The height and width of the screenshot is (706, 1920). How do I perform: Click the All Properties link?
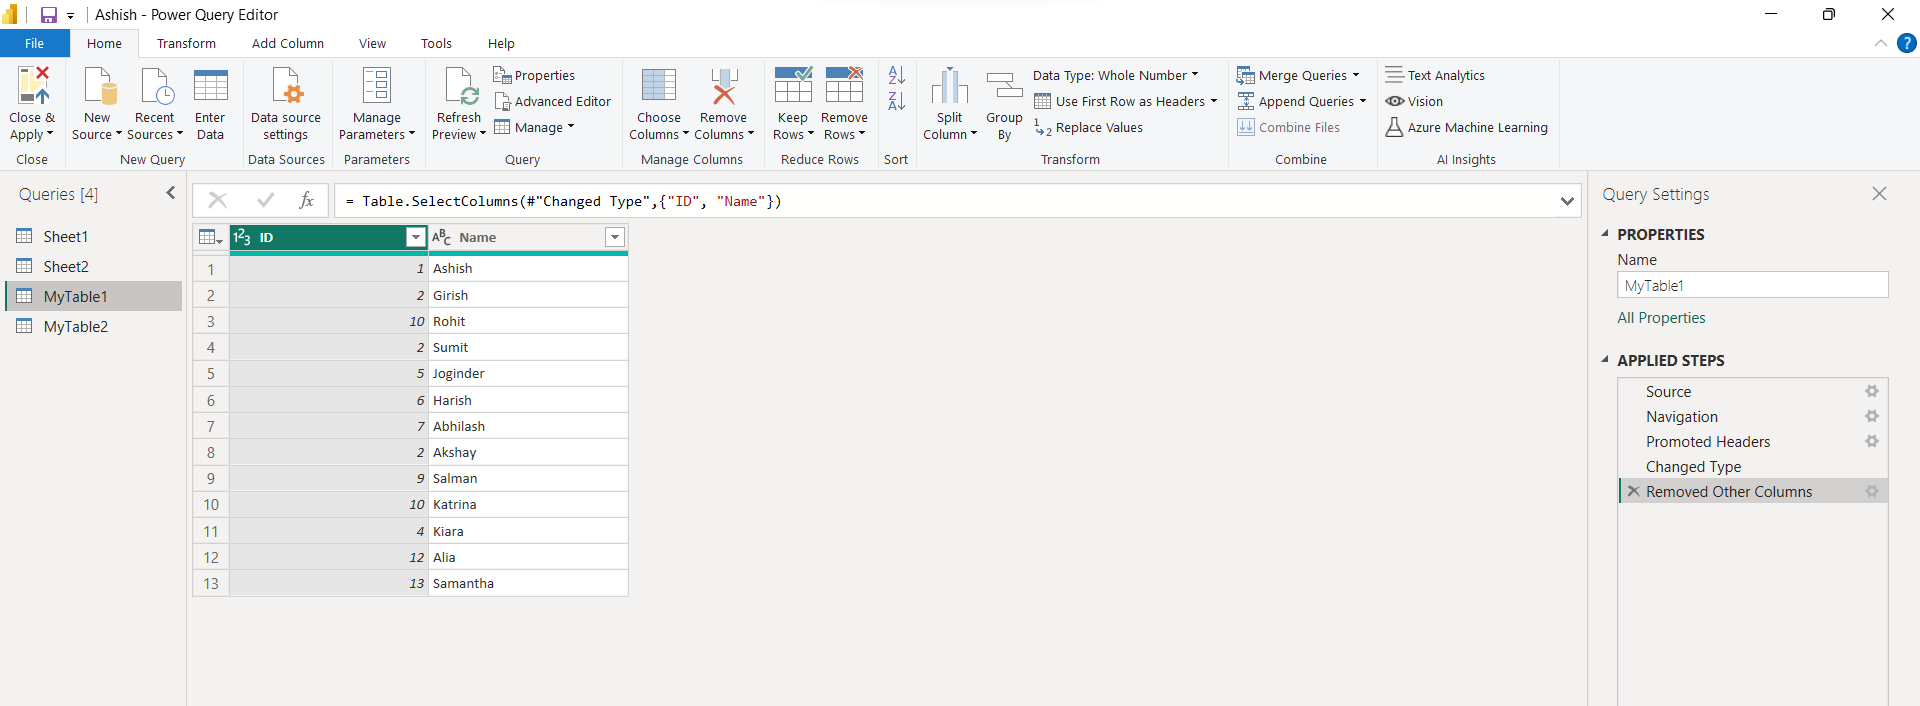[x=1661, y=318]
